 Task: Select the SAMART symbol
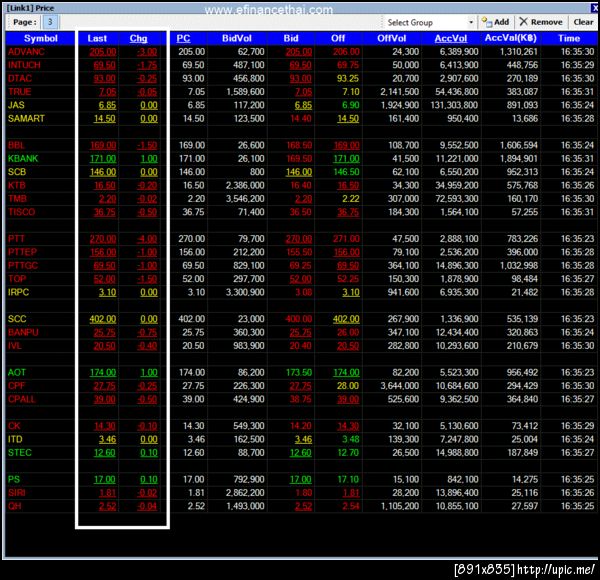click(26, 119)
